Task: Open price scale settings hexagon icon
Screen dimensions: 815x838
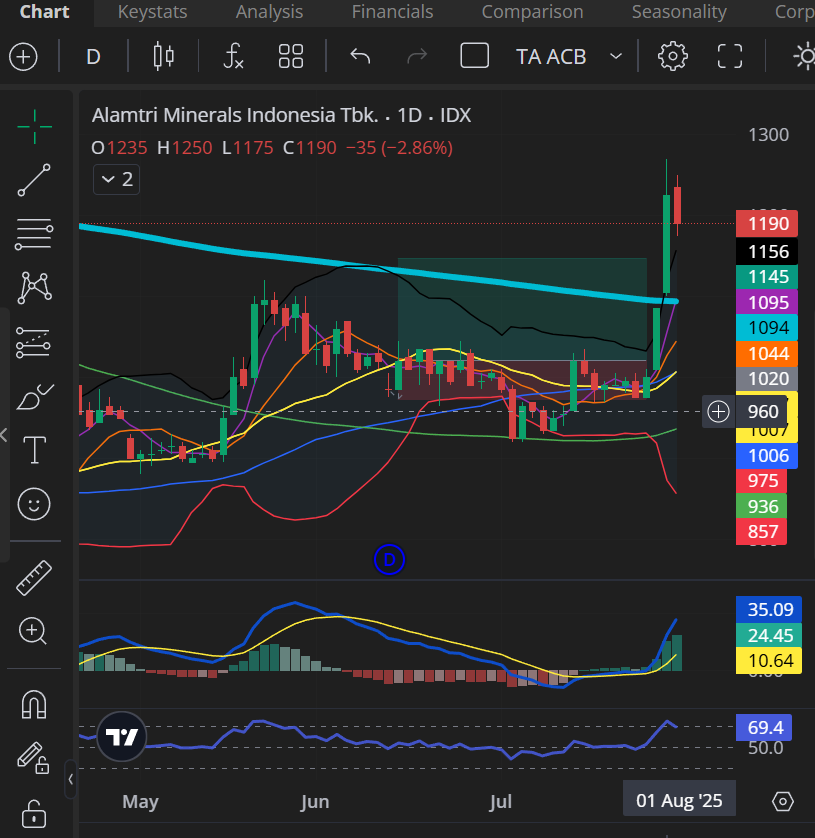Action: [x=783, y=801]
